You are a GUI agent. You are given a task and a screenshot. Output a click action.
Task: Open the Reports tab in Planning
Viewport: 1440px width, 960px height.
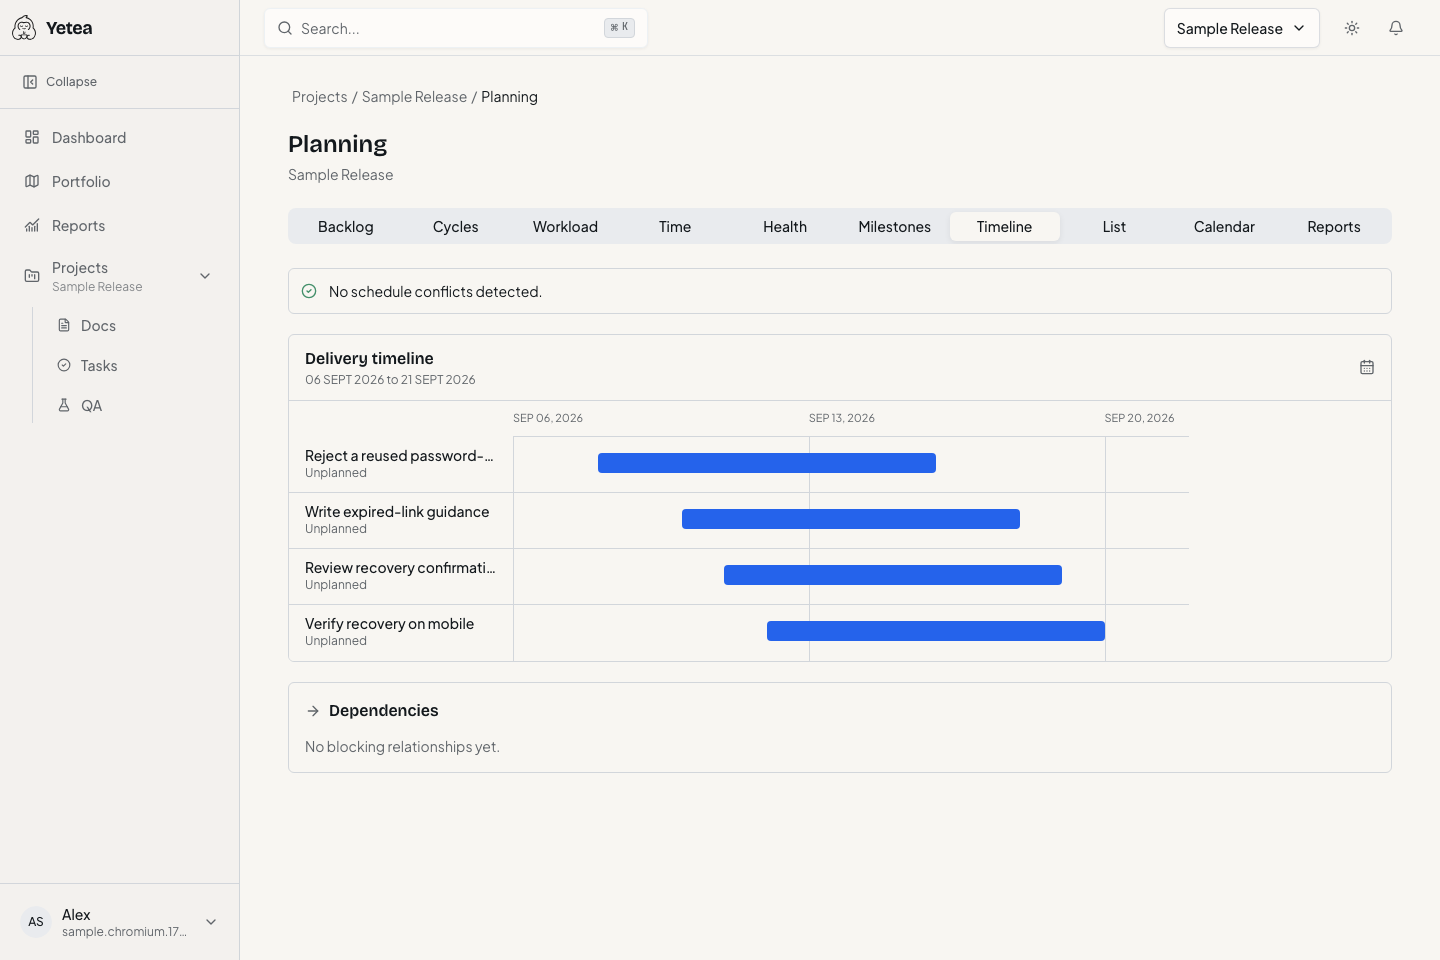1334,227
